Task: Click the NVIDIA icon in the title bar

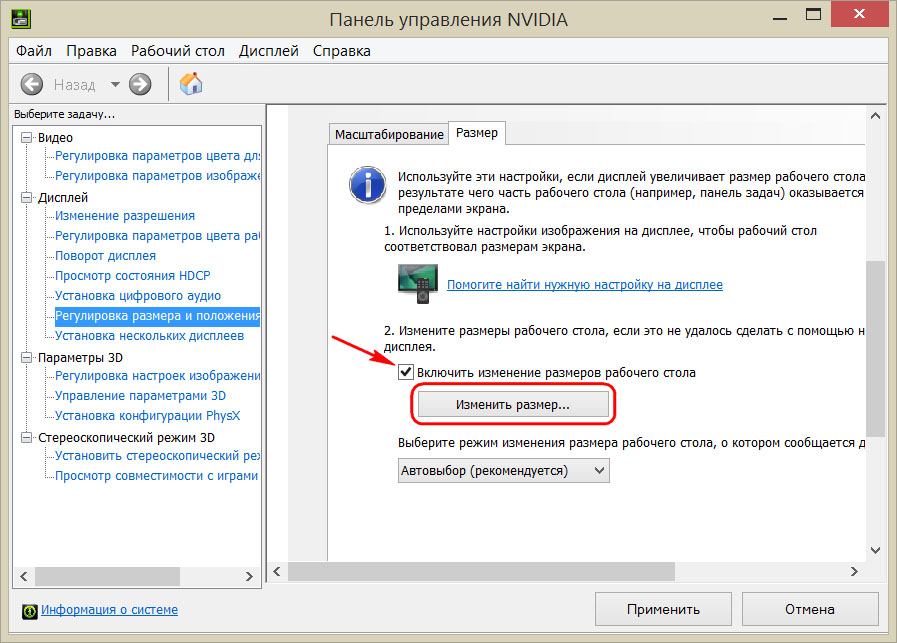Action: (21, 17)
